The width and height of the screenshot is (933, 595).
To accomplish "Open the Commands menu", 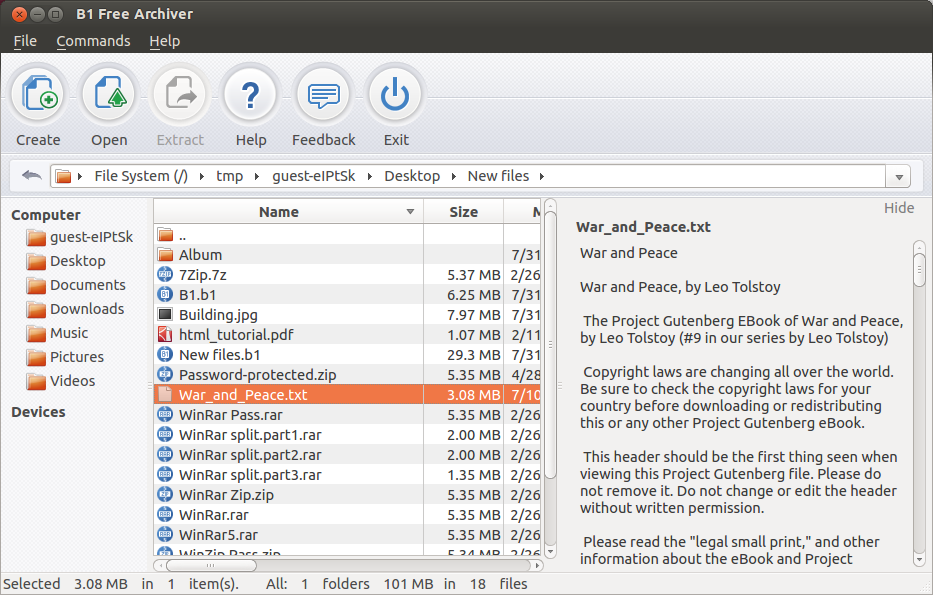I will pos(93,41).
